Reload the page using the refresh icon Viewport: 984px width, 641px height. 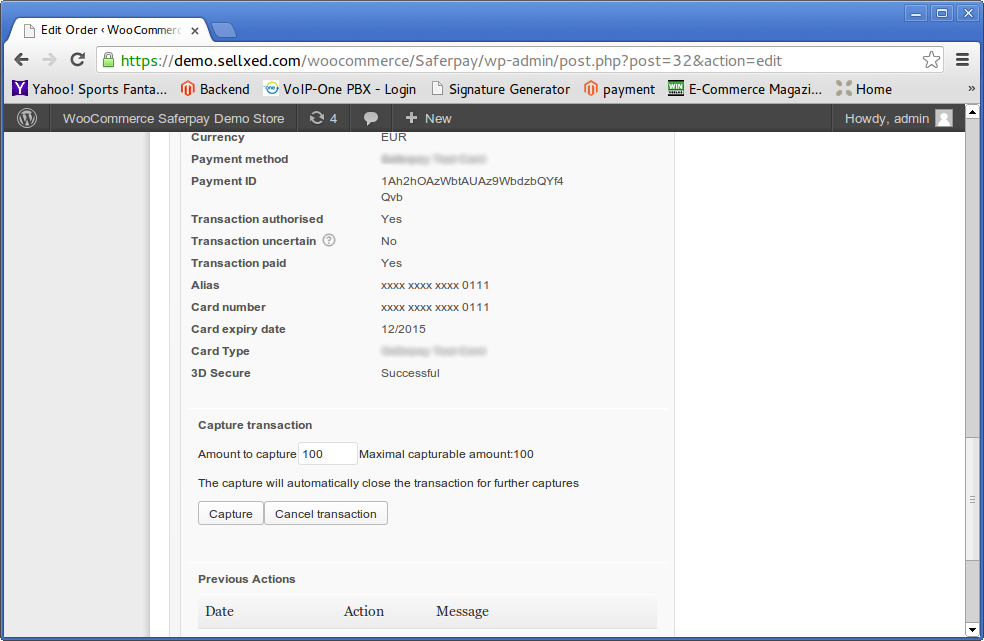click(x=78, y=60)
